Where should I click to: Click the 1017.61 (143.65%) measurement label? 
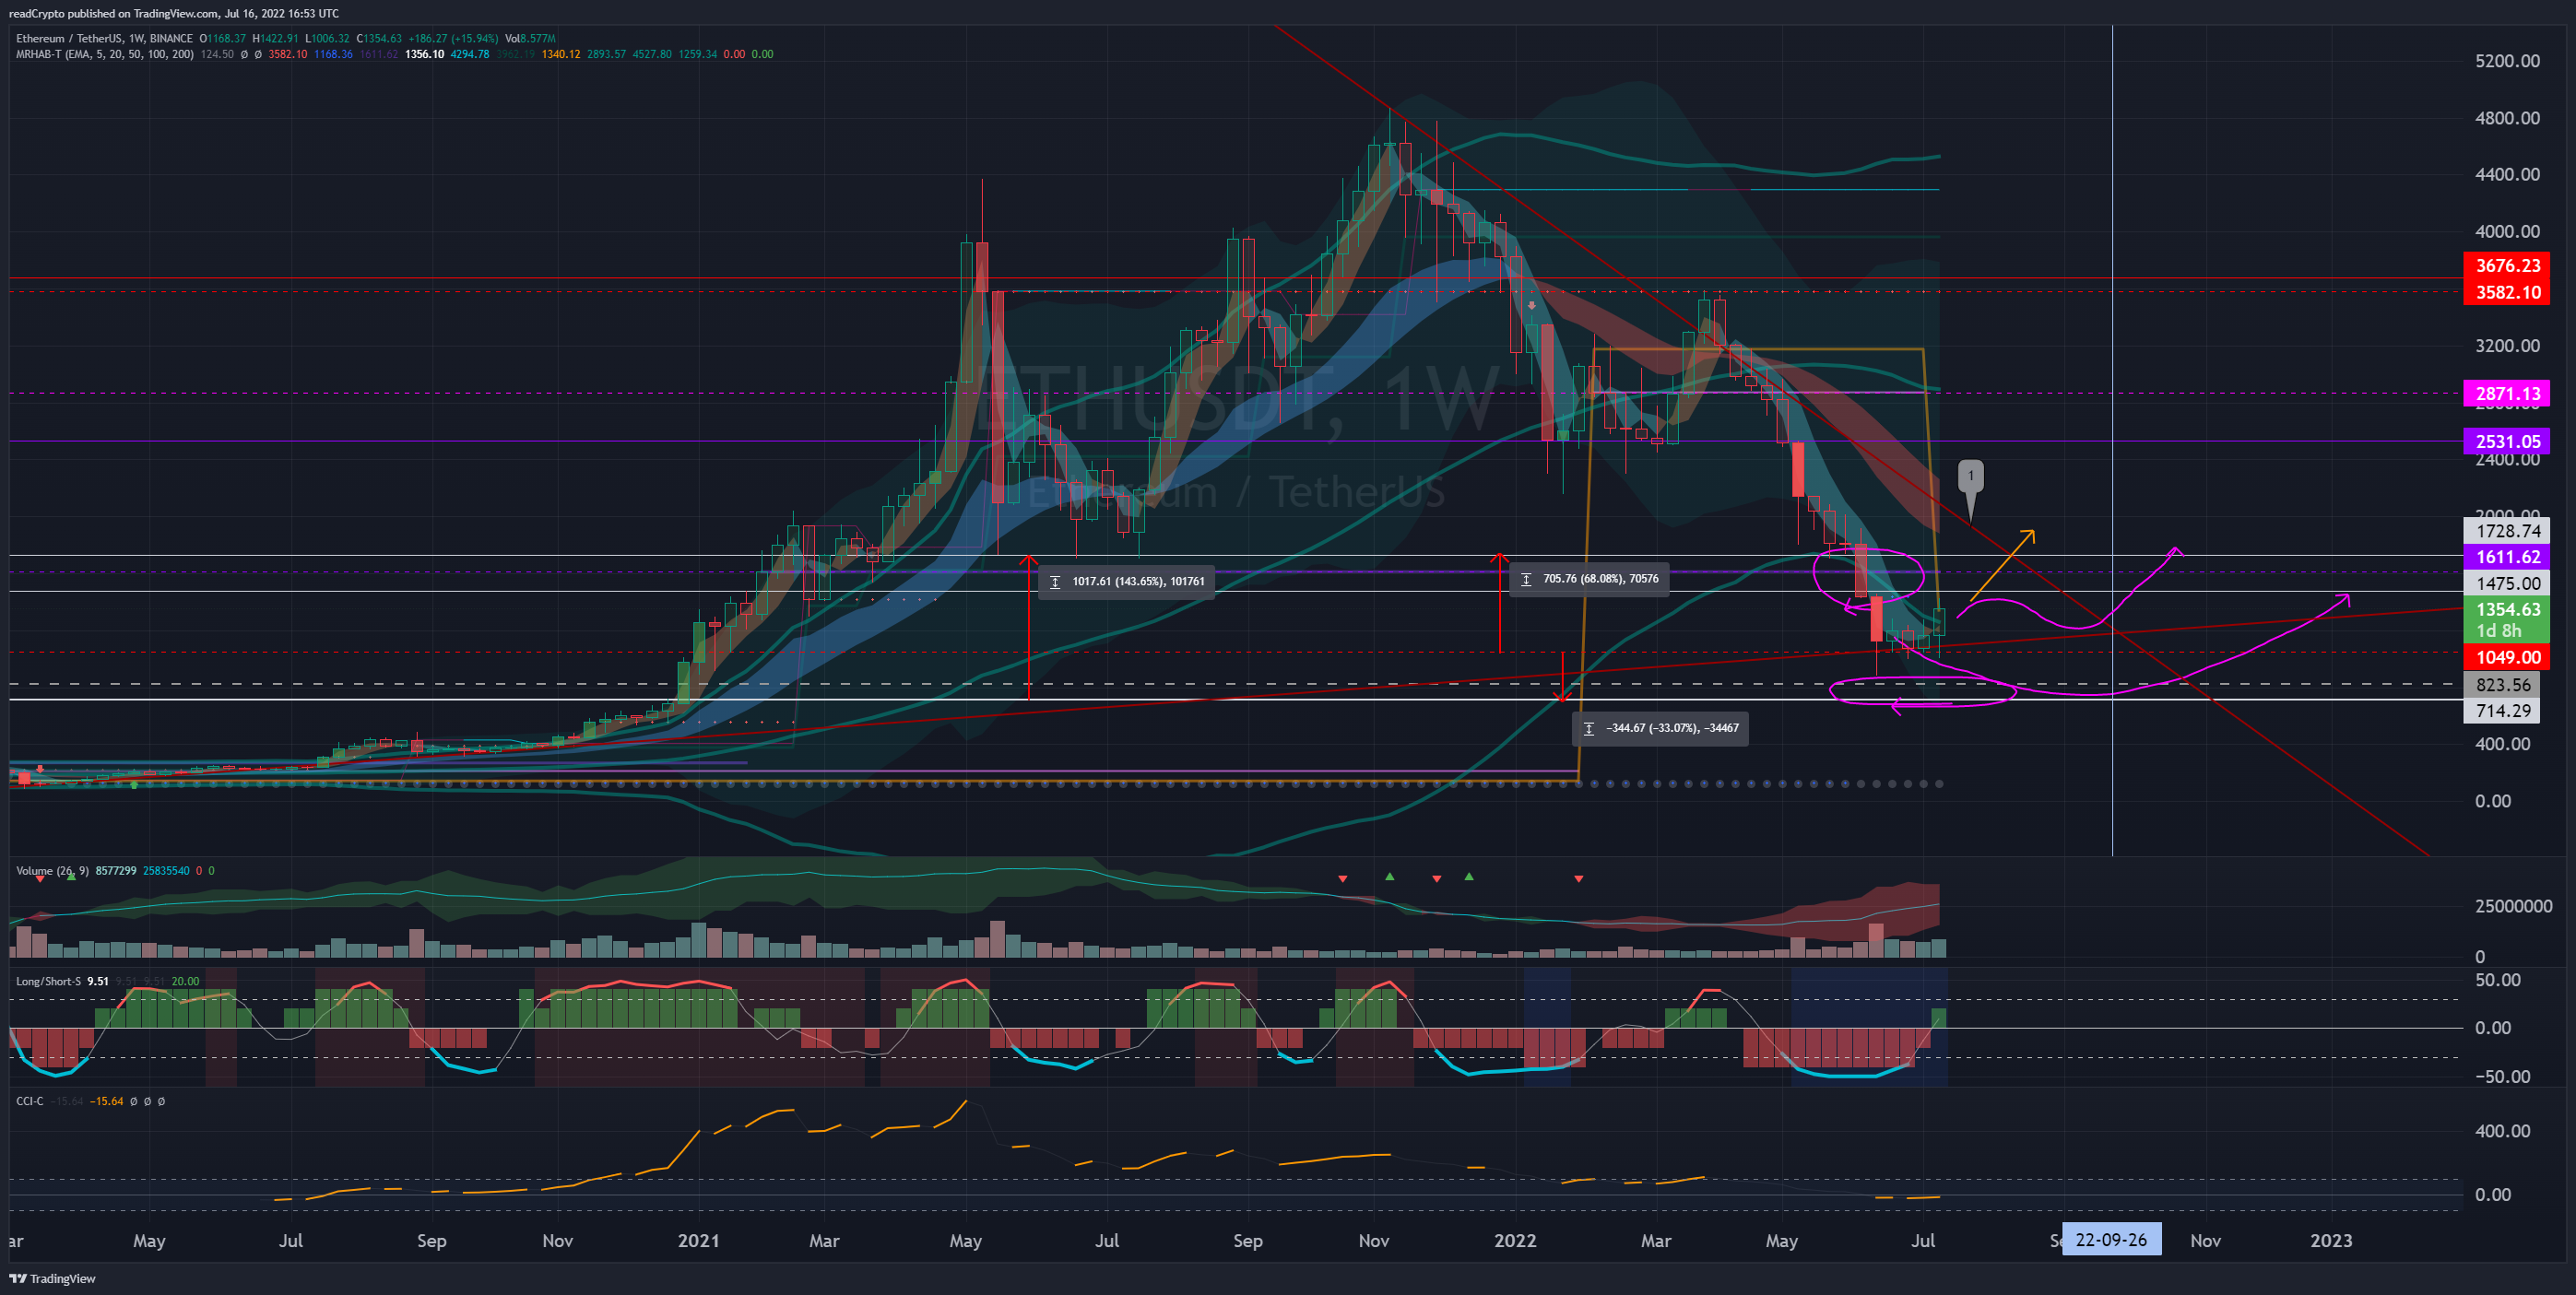tap(1127, 582)
